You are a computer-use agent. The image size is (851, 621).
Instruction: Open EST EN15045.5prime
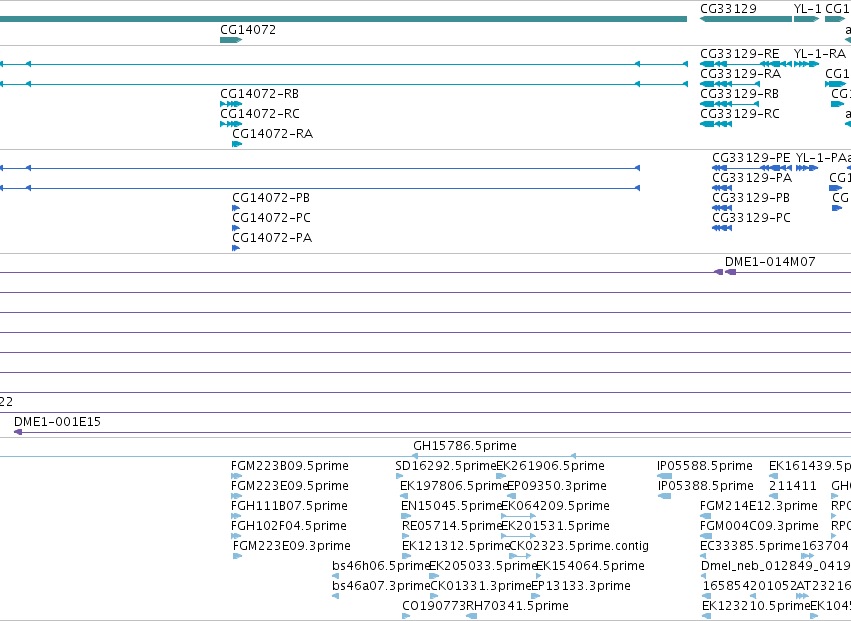coord(452,506)
